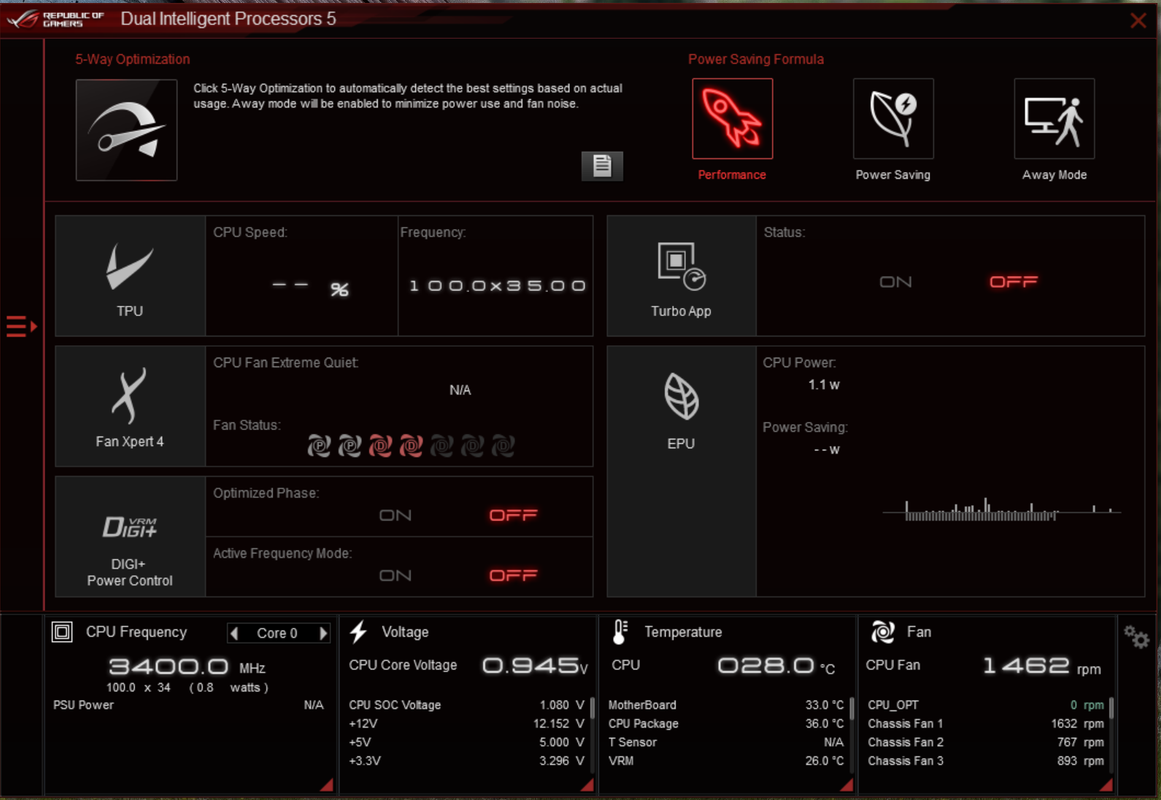The height and width of the screenshot is (800, 1161).
Task: Open the EPU leaf panel
Action: pos(681,472)
